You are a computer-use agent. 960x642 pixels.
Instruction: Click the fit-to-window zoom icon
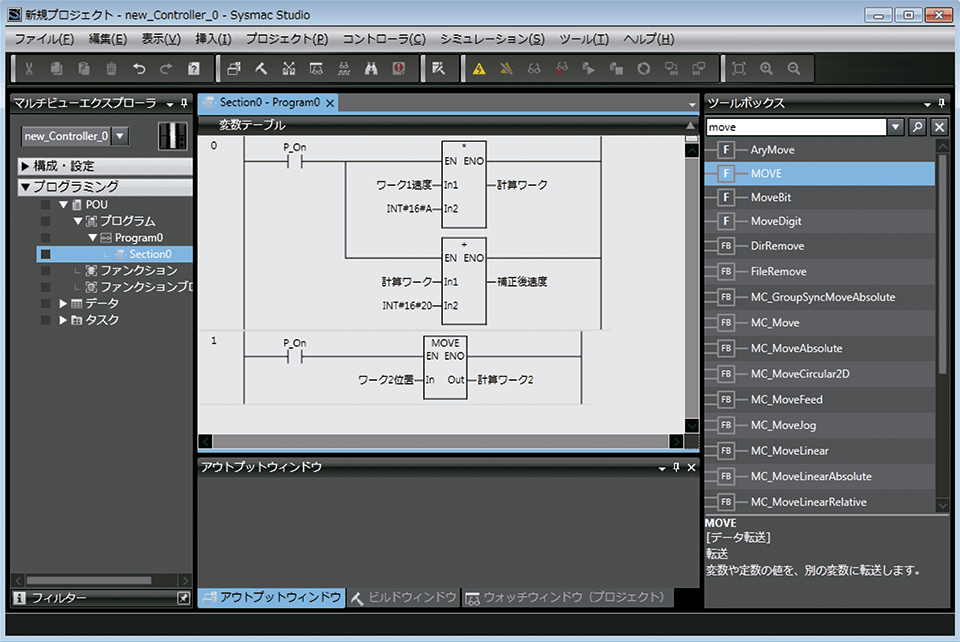(x=739, y=69)
